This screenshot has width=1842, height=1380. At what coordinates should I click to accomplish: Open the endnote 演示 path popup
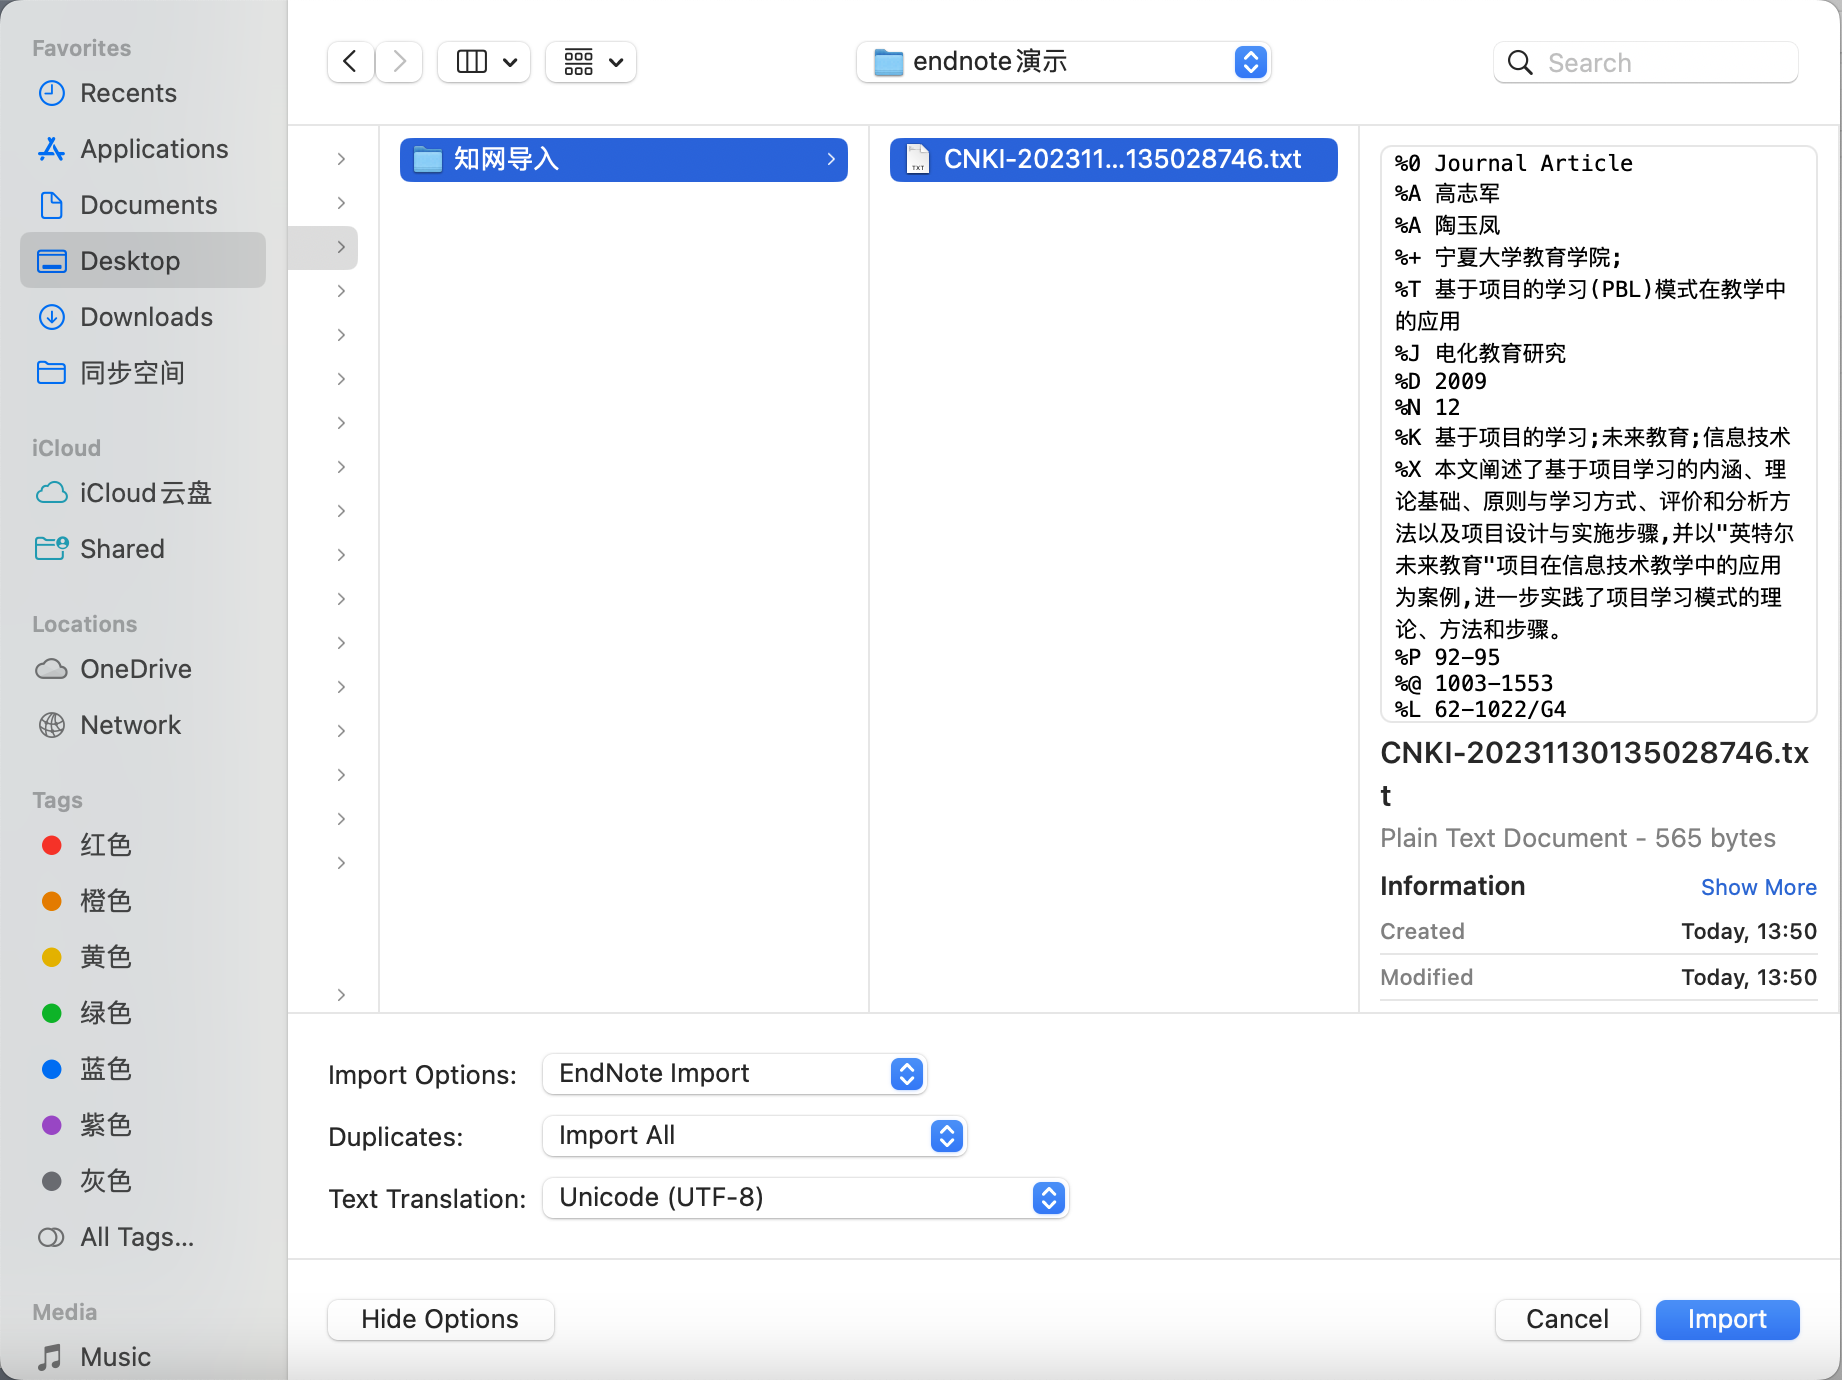(1063, 61)
